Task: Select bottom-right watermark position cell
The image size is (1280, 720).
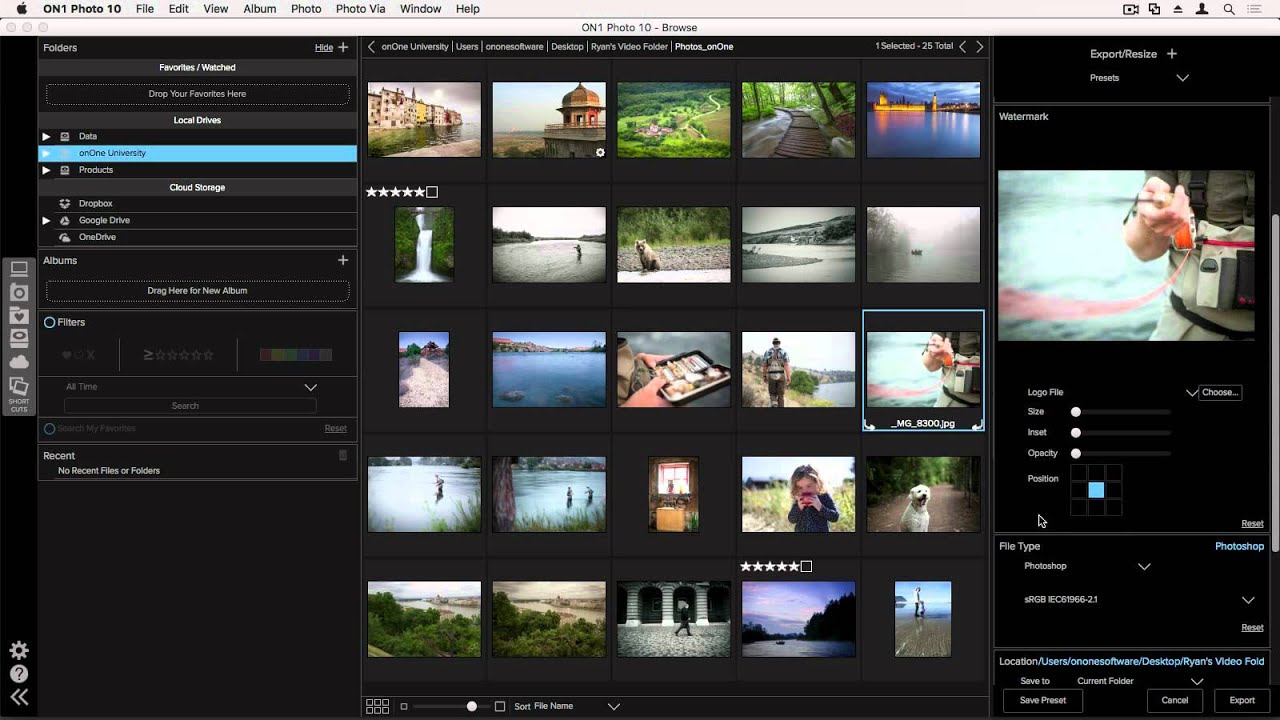Action: [1113, 507]
